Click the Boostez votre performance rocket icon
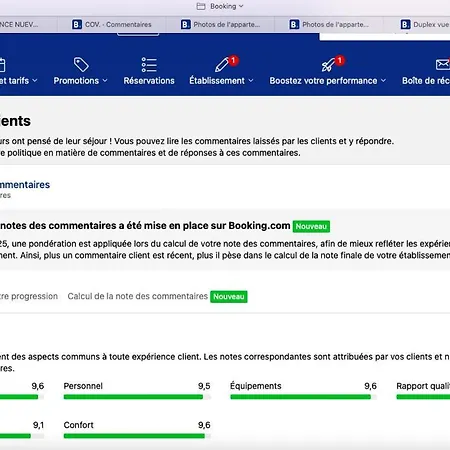The width and height of the screenshot is (450, 450). (328, 65)
